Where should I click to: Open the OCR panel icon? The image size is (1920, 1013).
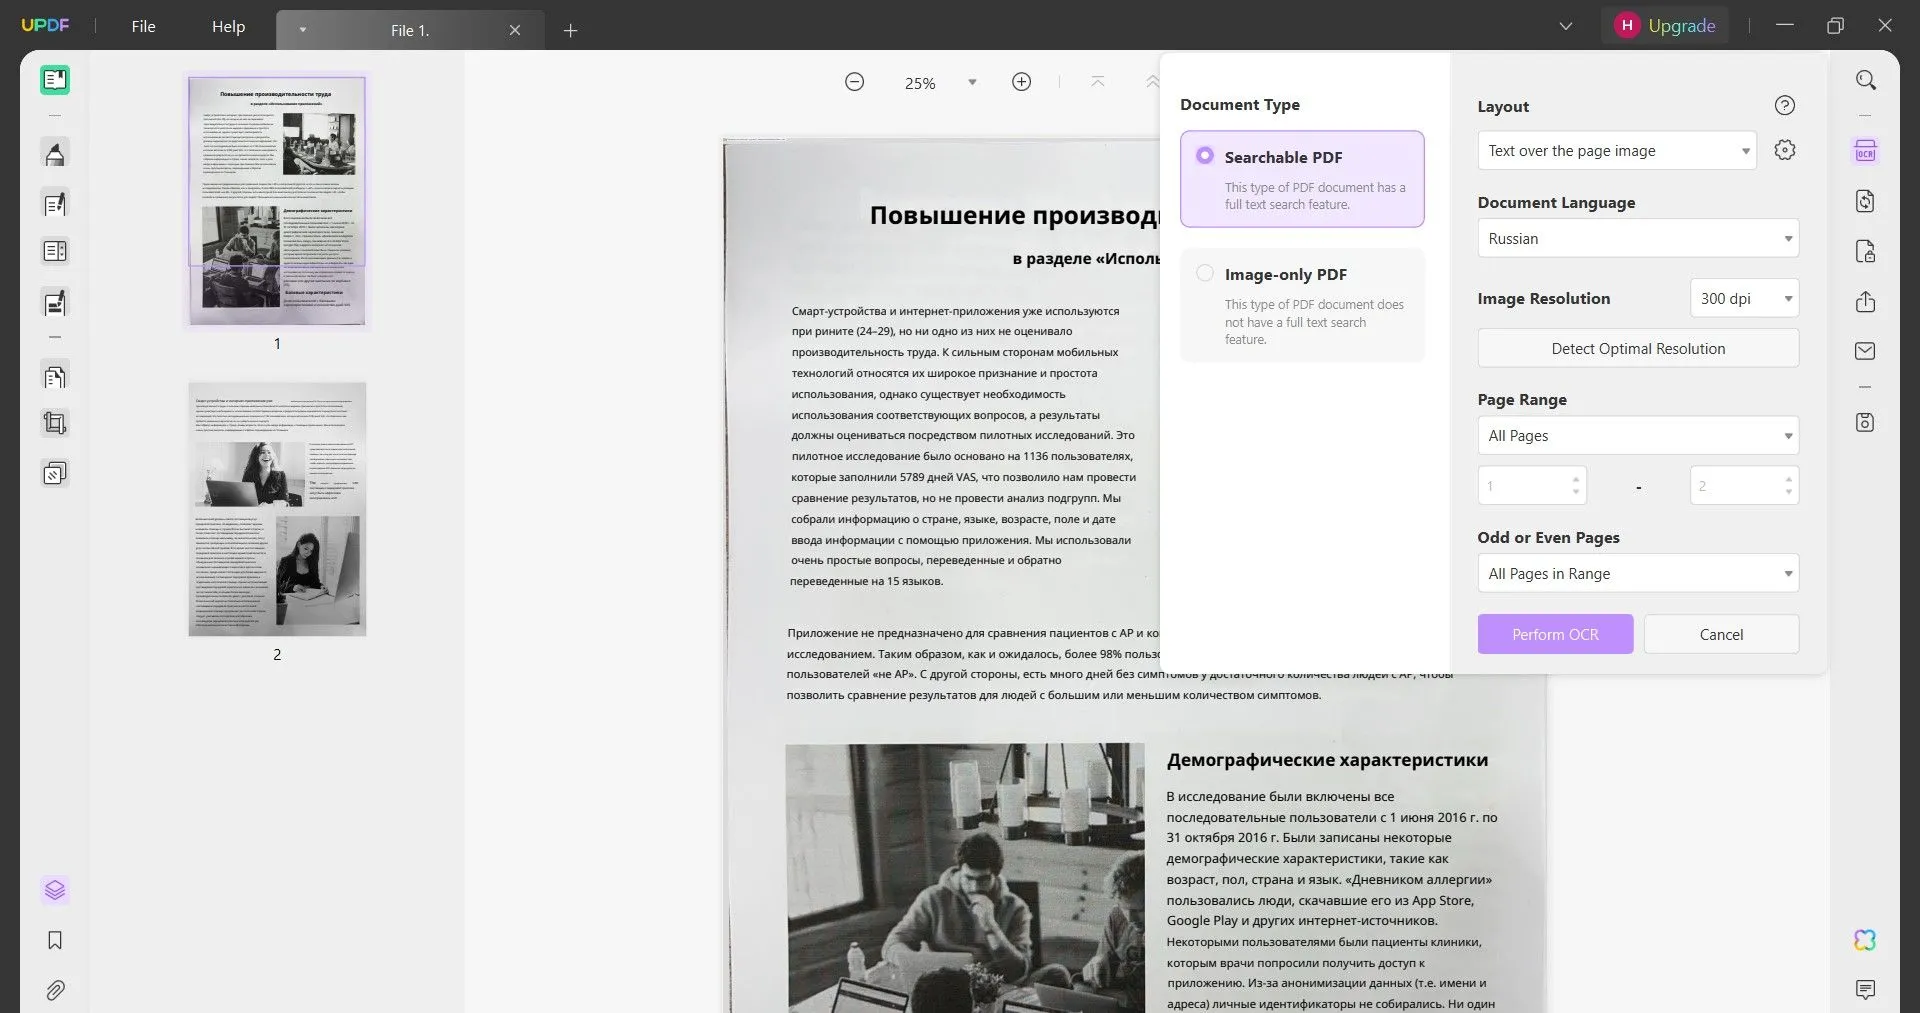[x=1865, y=150]
